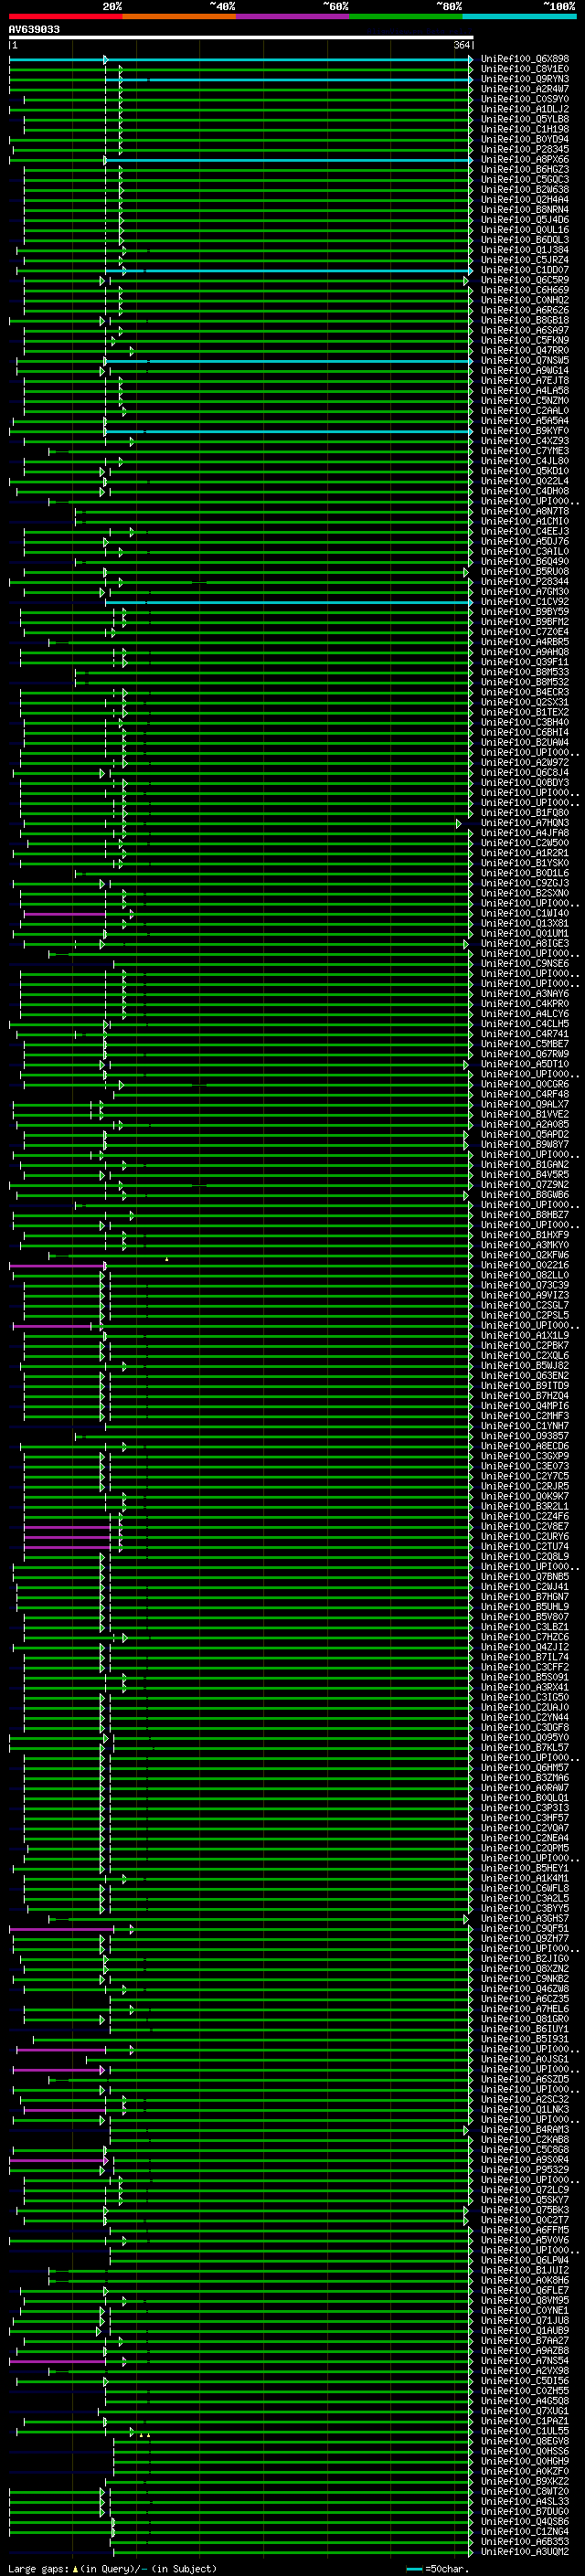Select the UniRef100_Q8EGV8 label
This screenshot has height=2576, width=585.
click(525, 2442)
